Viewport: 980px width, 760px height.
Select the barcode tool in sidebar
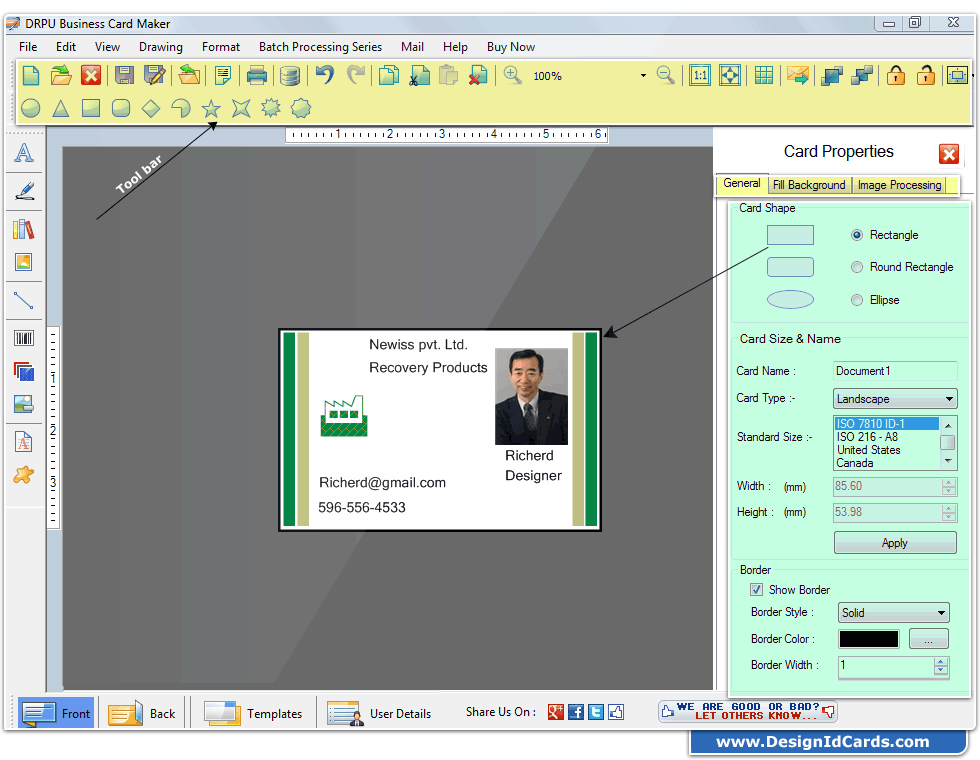coord(24,338)
